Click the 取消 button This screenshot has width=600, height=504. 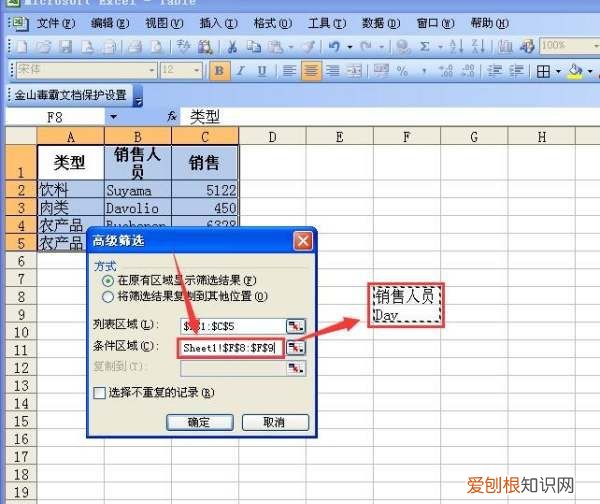tap(275, 422)
